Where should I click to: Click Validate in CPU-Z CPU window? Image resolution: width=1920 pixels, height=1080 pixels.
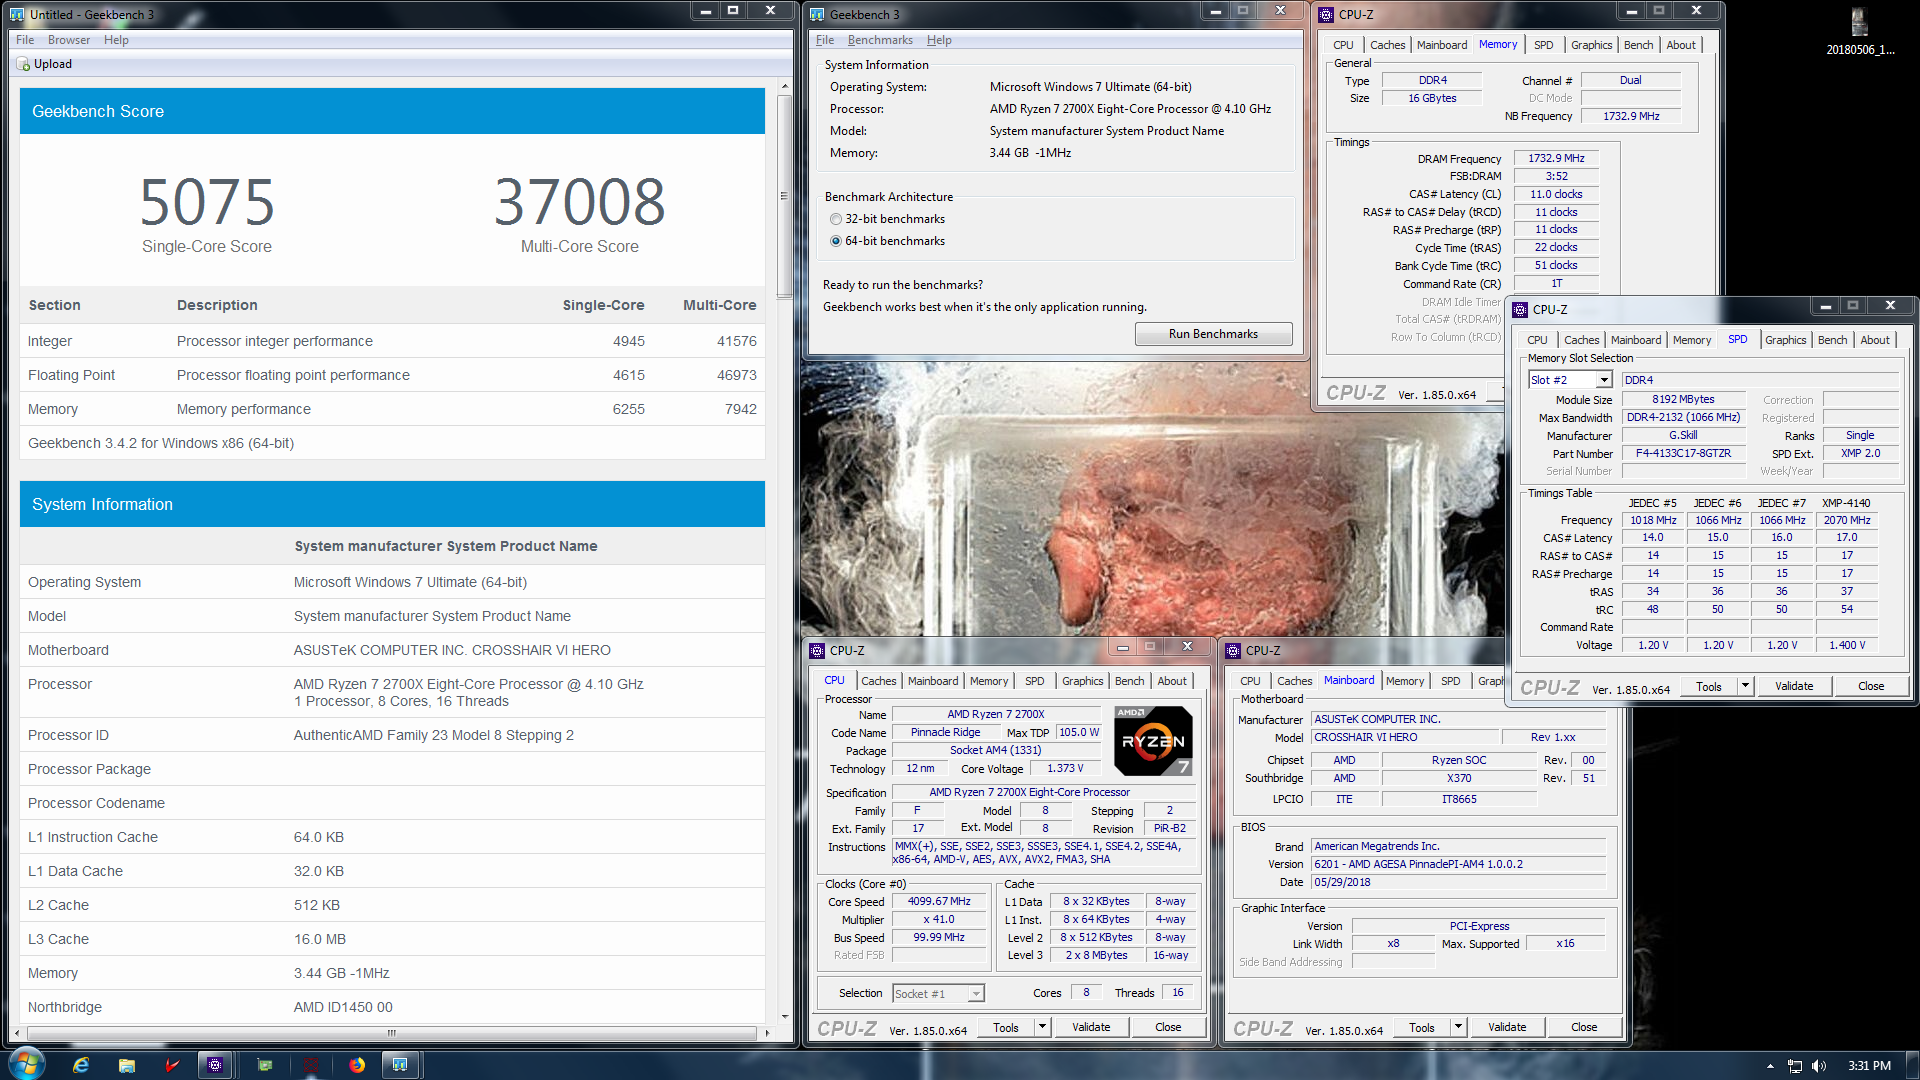(x=1091, y=1027)
